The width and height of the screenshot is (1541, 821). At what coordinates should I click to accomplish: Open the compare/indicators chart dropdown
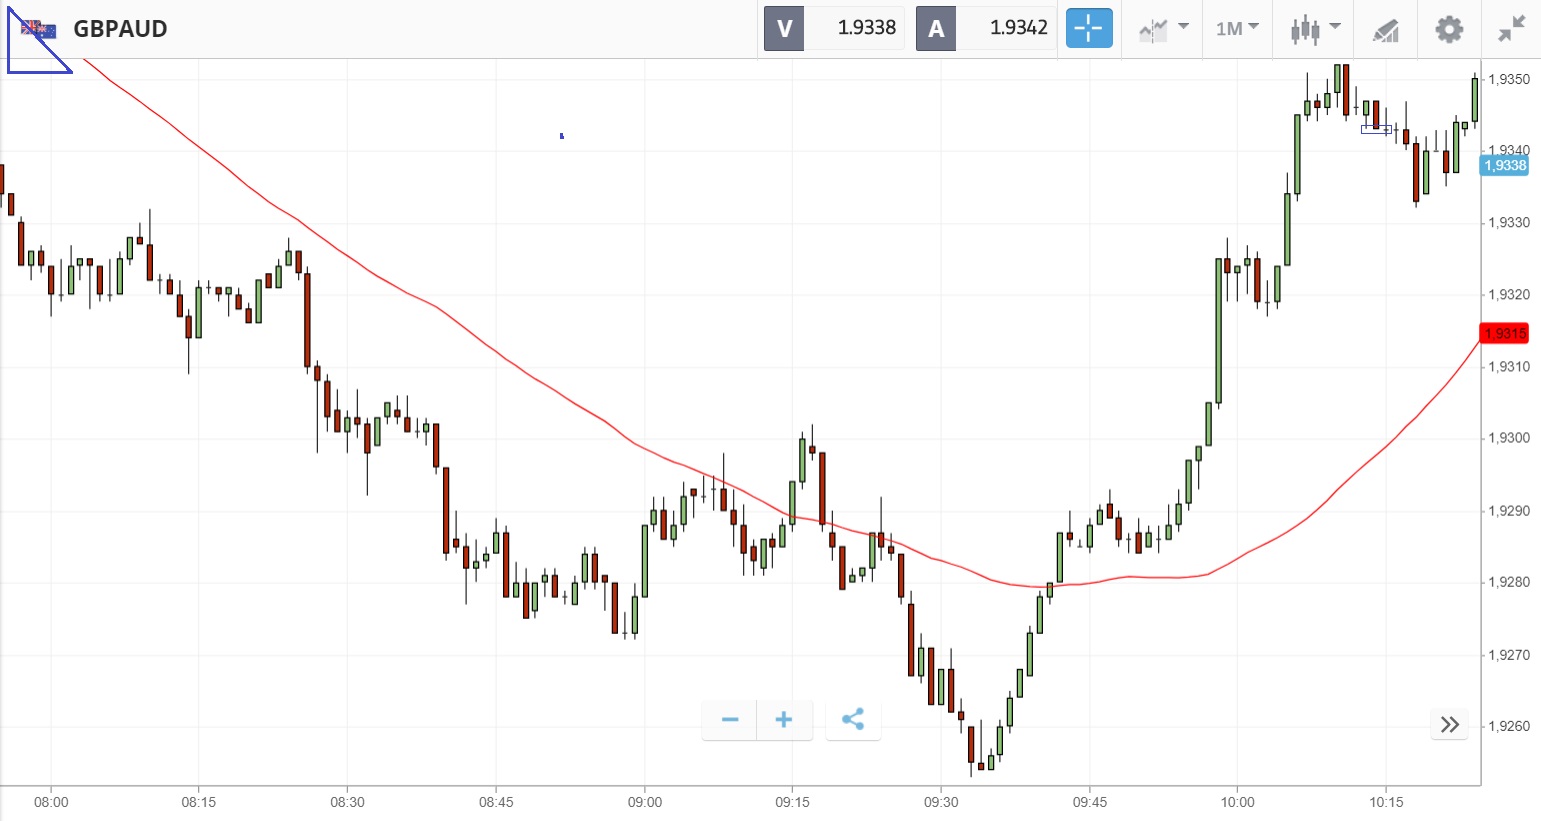(1163, 29)
